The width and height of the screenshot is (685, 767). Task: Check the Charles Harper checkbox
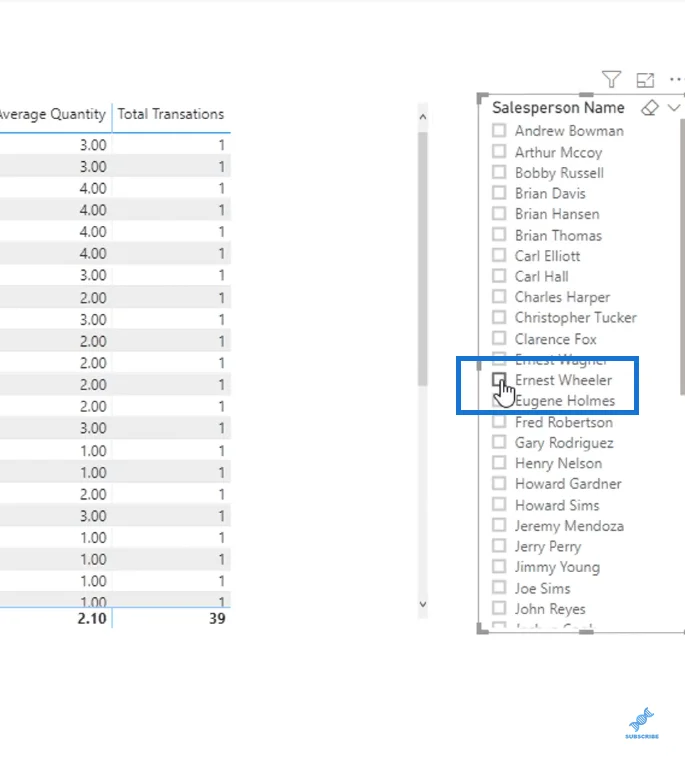click(499, 296)
